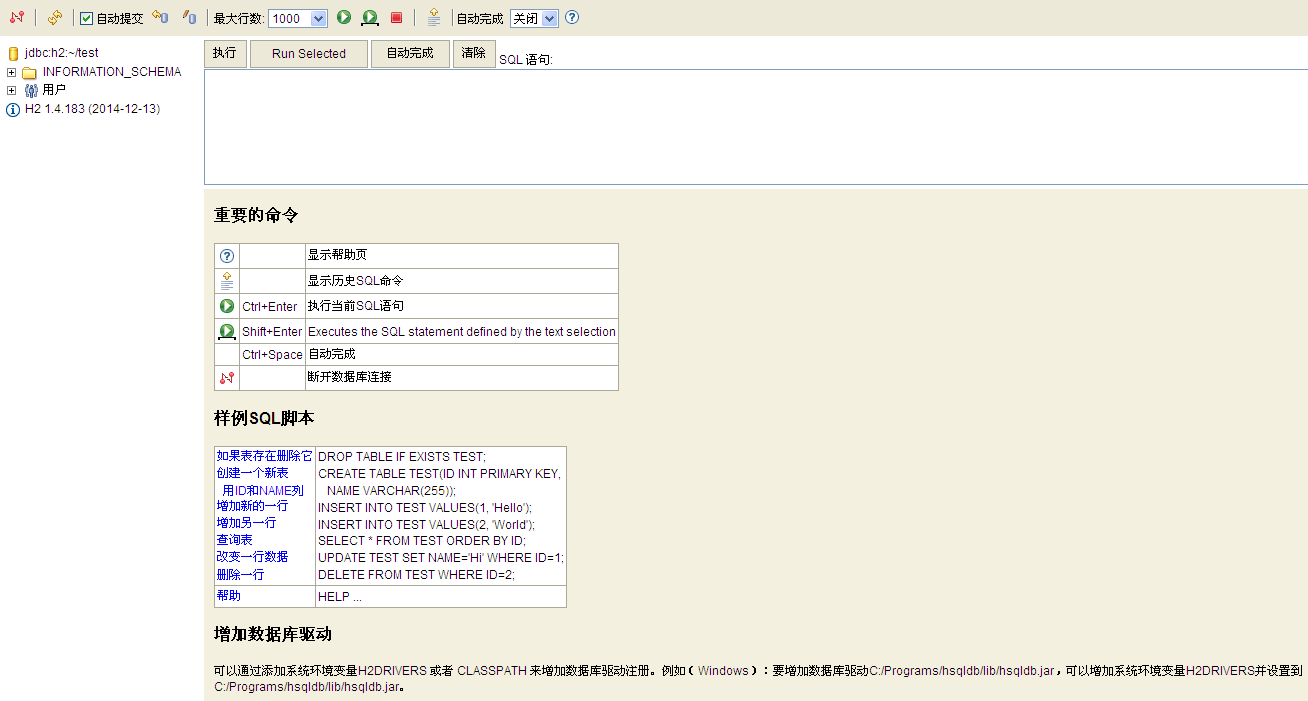Click the blue help icon in the toolbar

pyautogui.click(x=572, y=18)
